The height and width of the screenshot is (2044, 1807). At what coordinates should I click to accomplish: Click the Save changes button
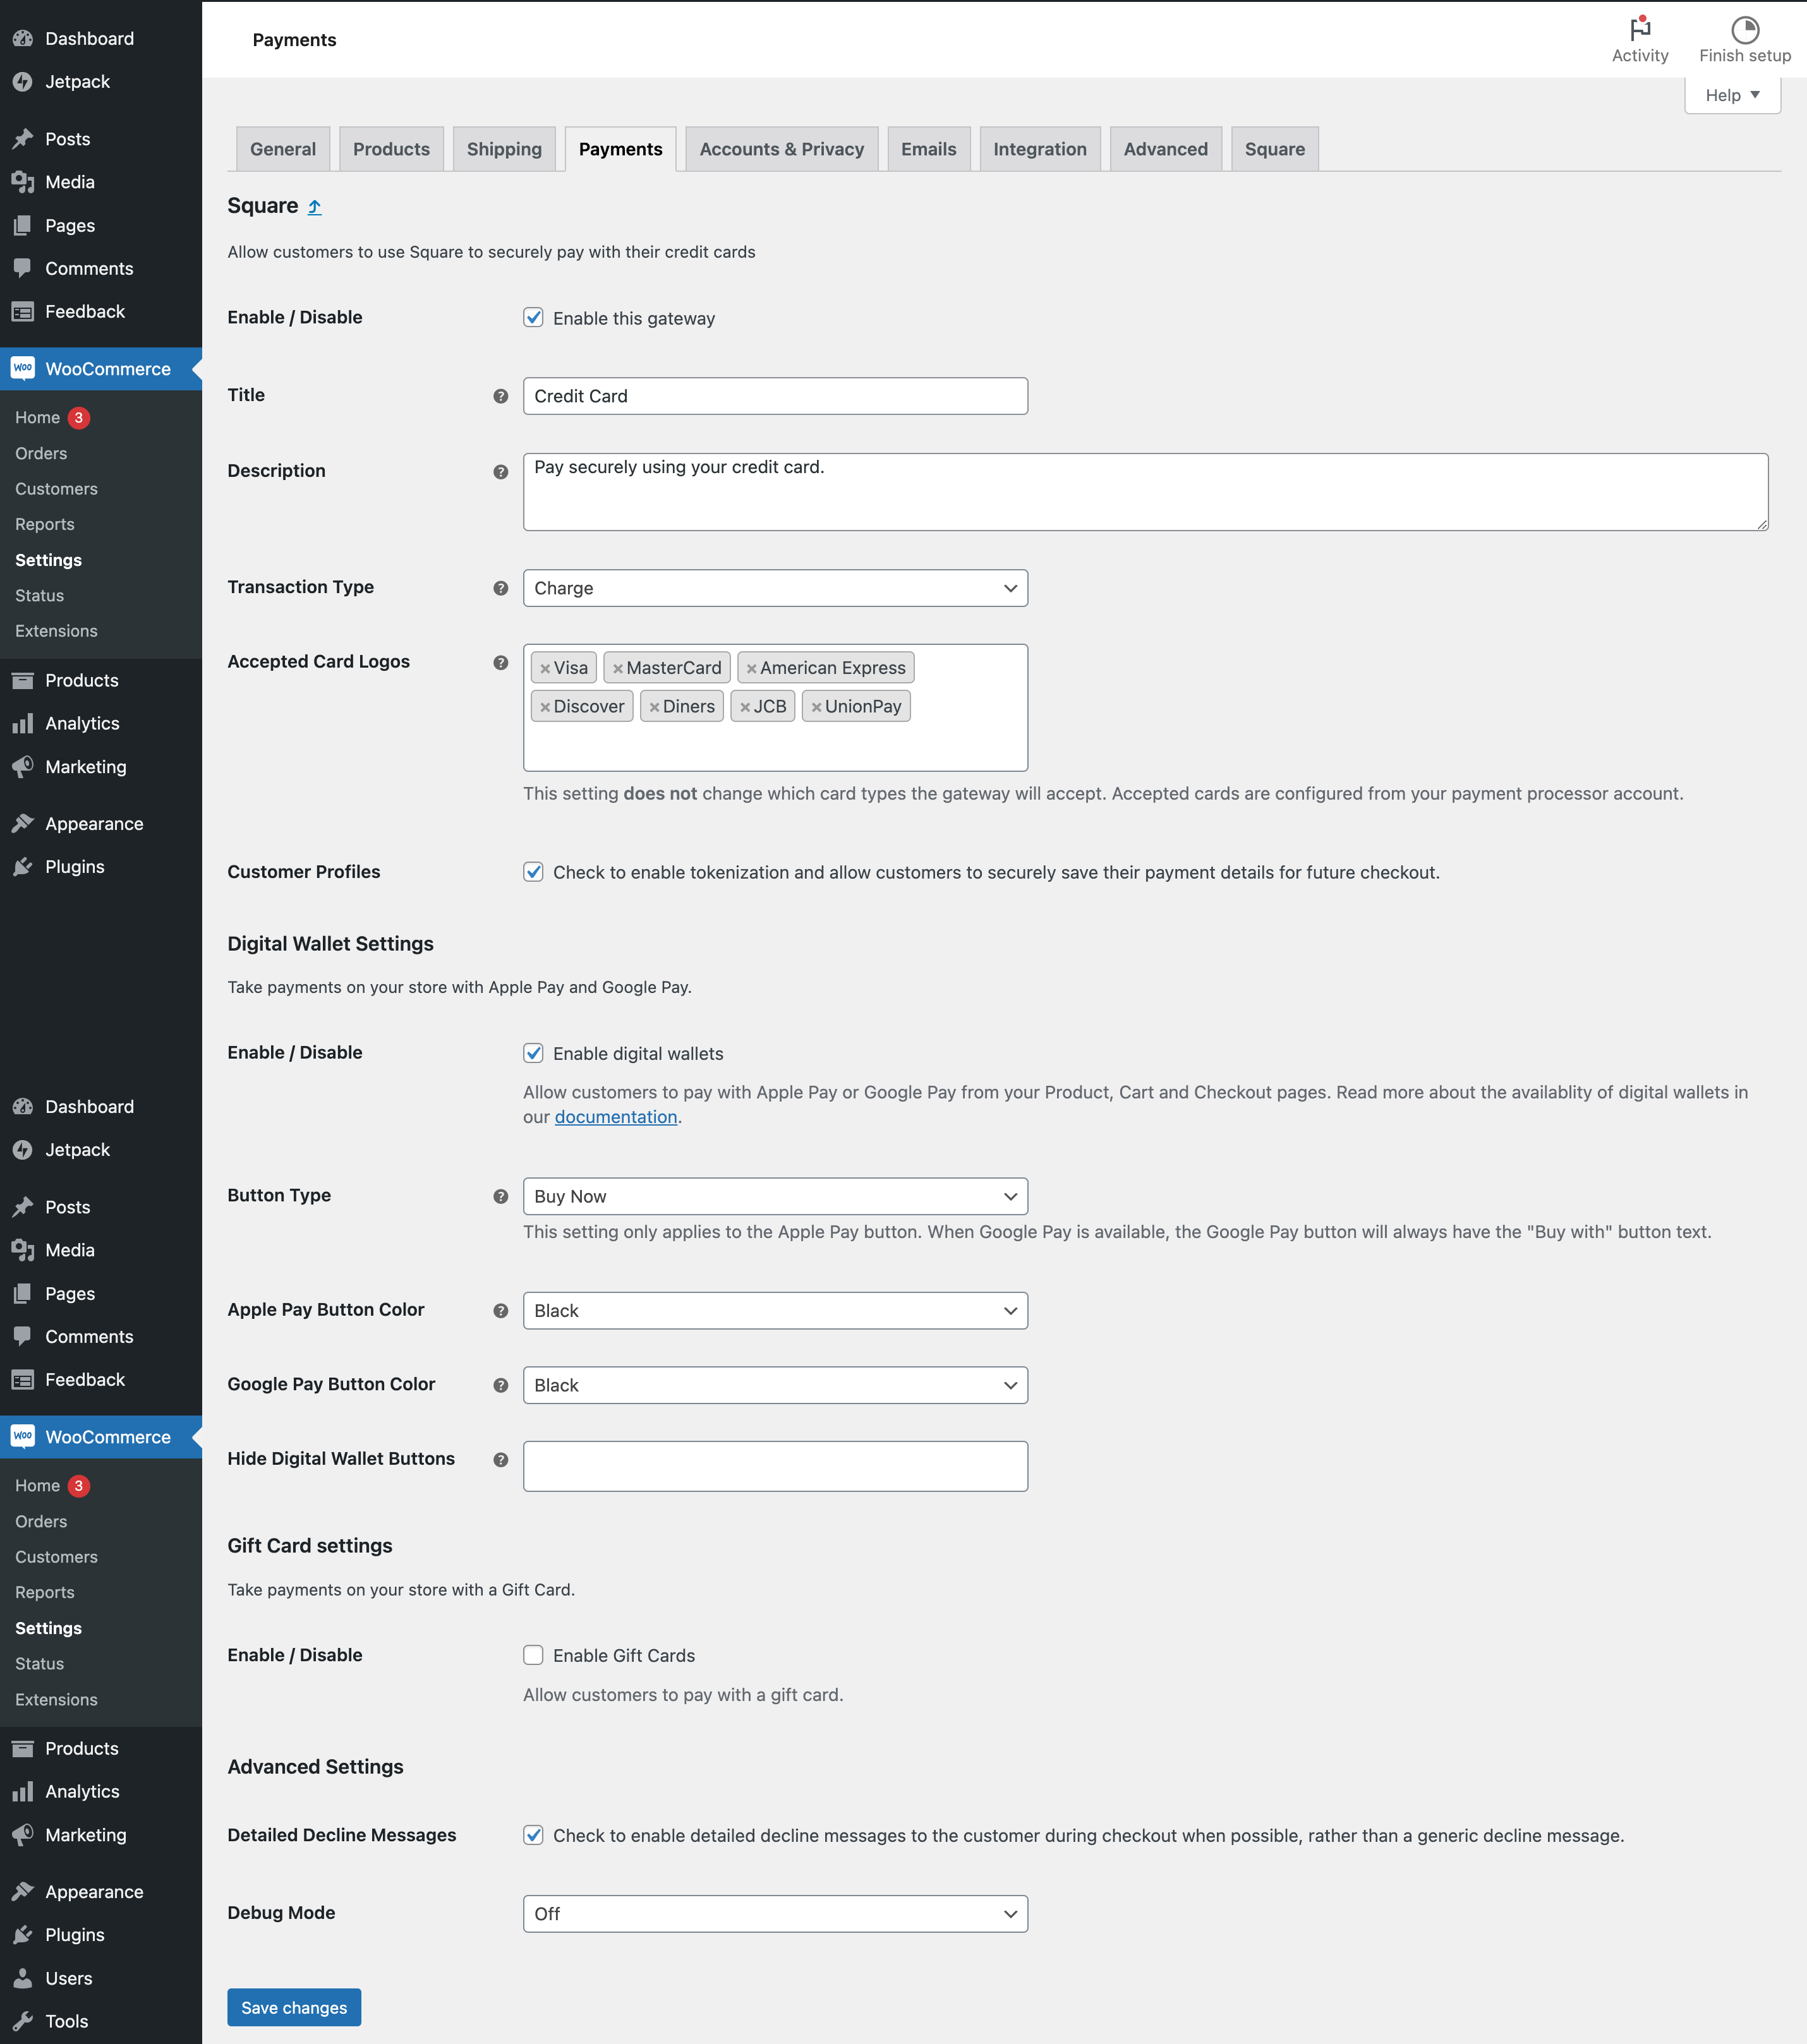[x=293, y=2007]
